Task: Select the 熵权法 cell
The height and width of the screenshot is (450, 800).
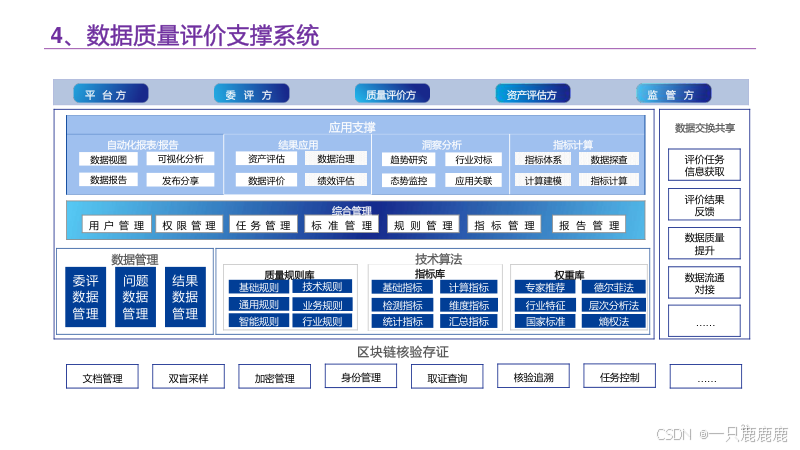Action: pyautogui.click(x=613, y=321)
